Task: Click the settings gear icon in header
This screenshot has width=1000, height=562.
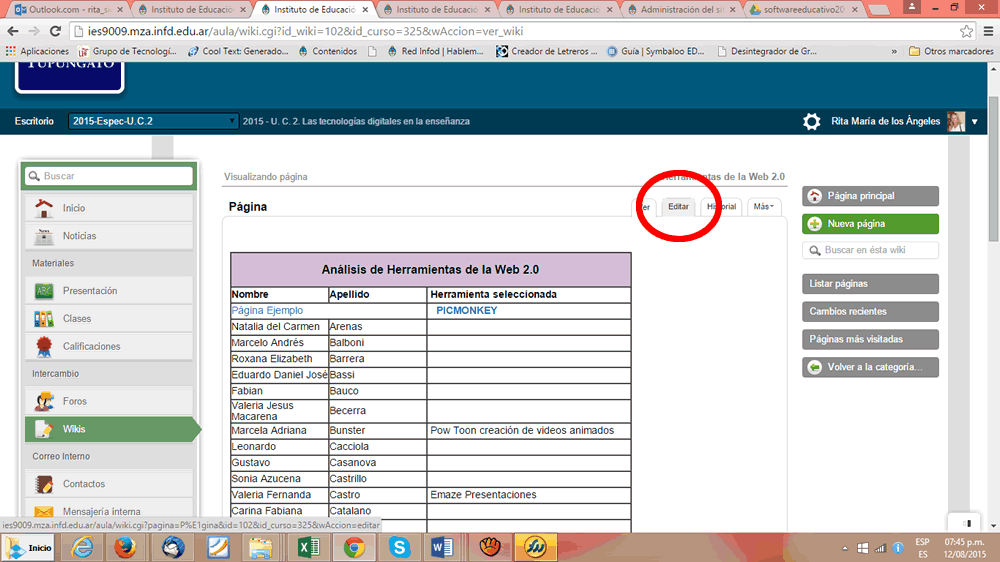Action: 811,121
